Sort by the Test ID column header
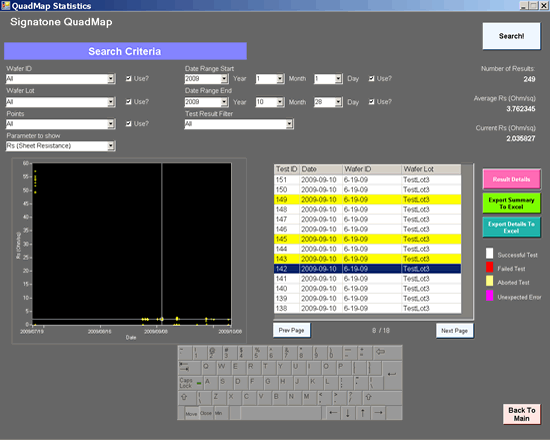The height and width of the screenshot is (440, 550). (x=287, y=169)
